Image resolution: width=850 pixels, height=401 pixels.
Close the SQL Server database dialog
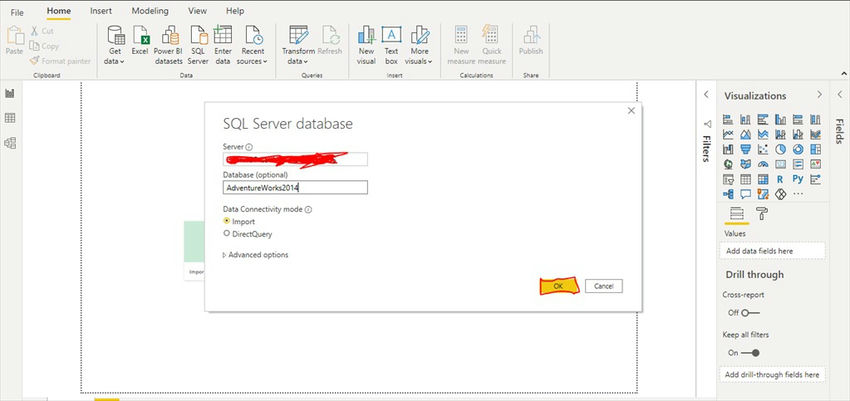[630, 111]
